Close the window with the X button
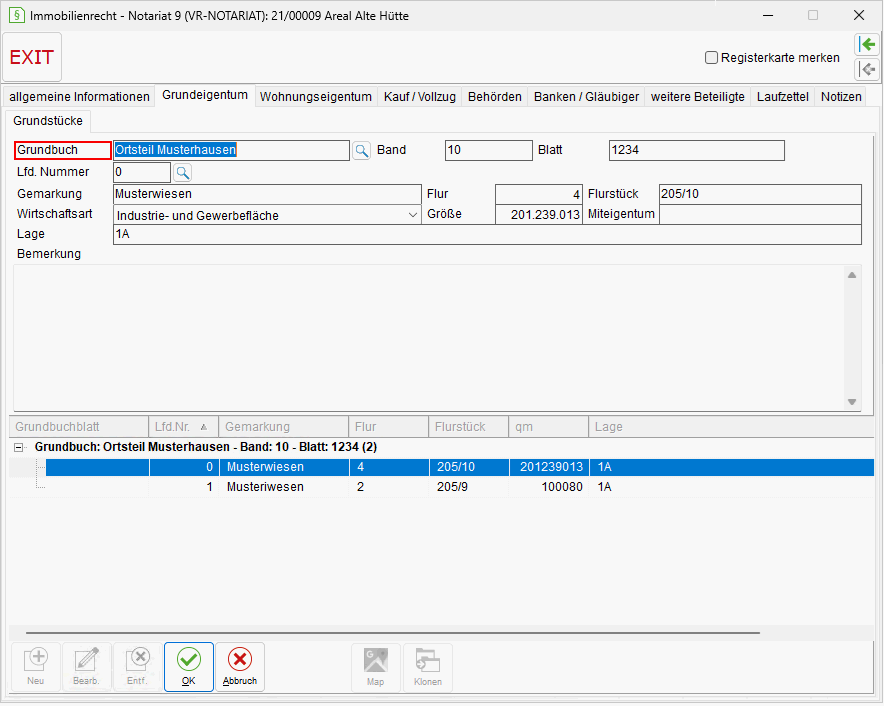This screenshot has width=884, height=706. pyautogui.click(x=859, y=15)
